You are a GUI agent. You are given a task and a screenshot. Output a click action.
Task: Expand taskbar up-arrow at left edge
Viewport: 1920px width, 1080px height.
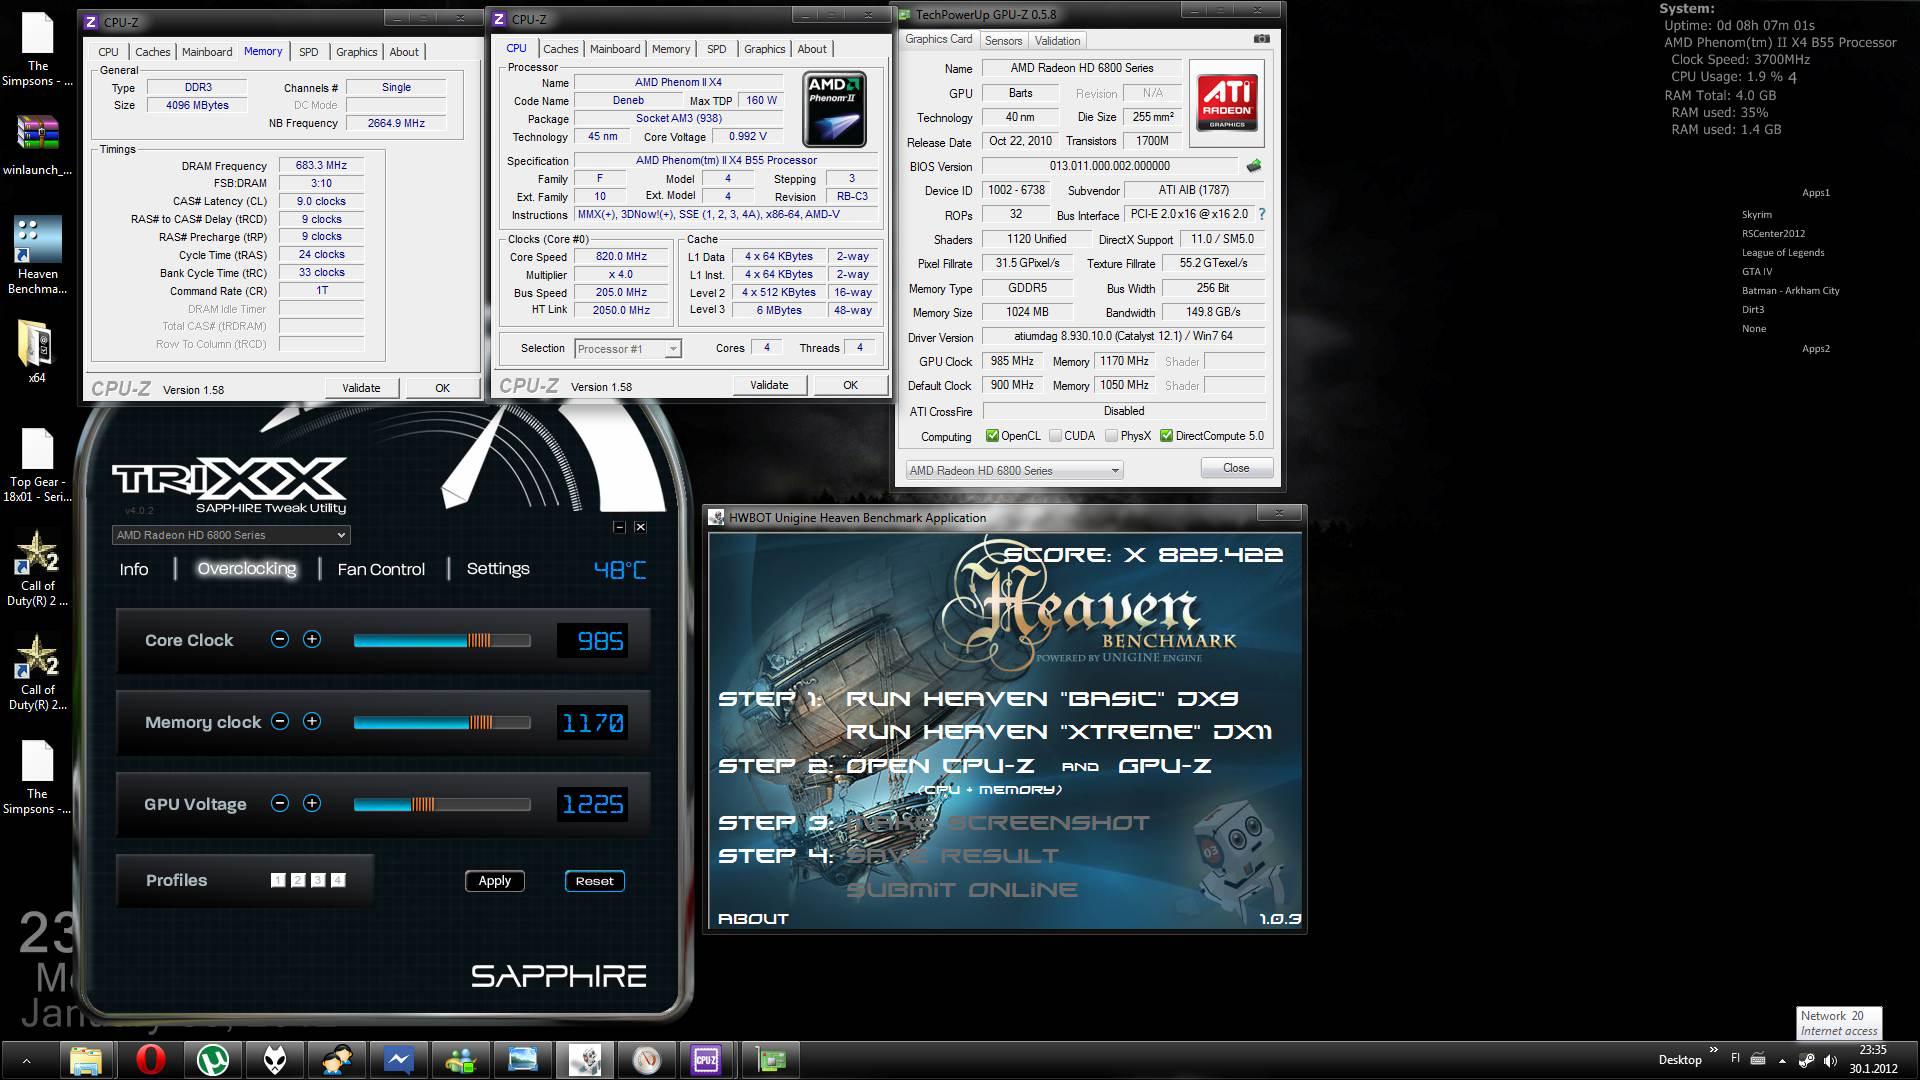26,1061
